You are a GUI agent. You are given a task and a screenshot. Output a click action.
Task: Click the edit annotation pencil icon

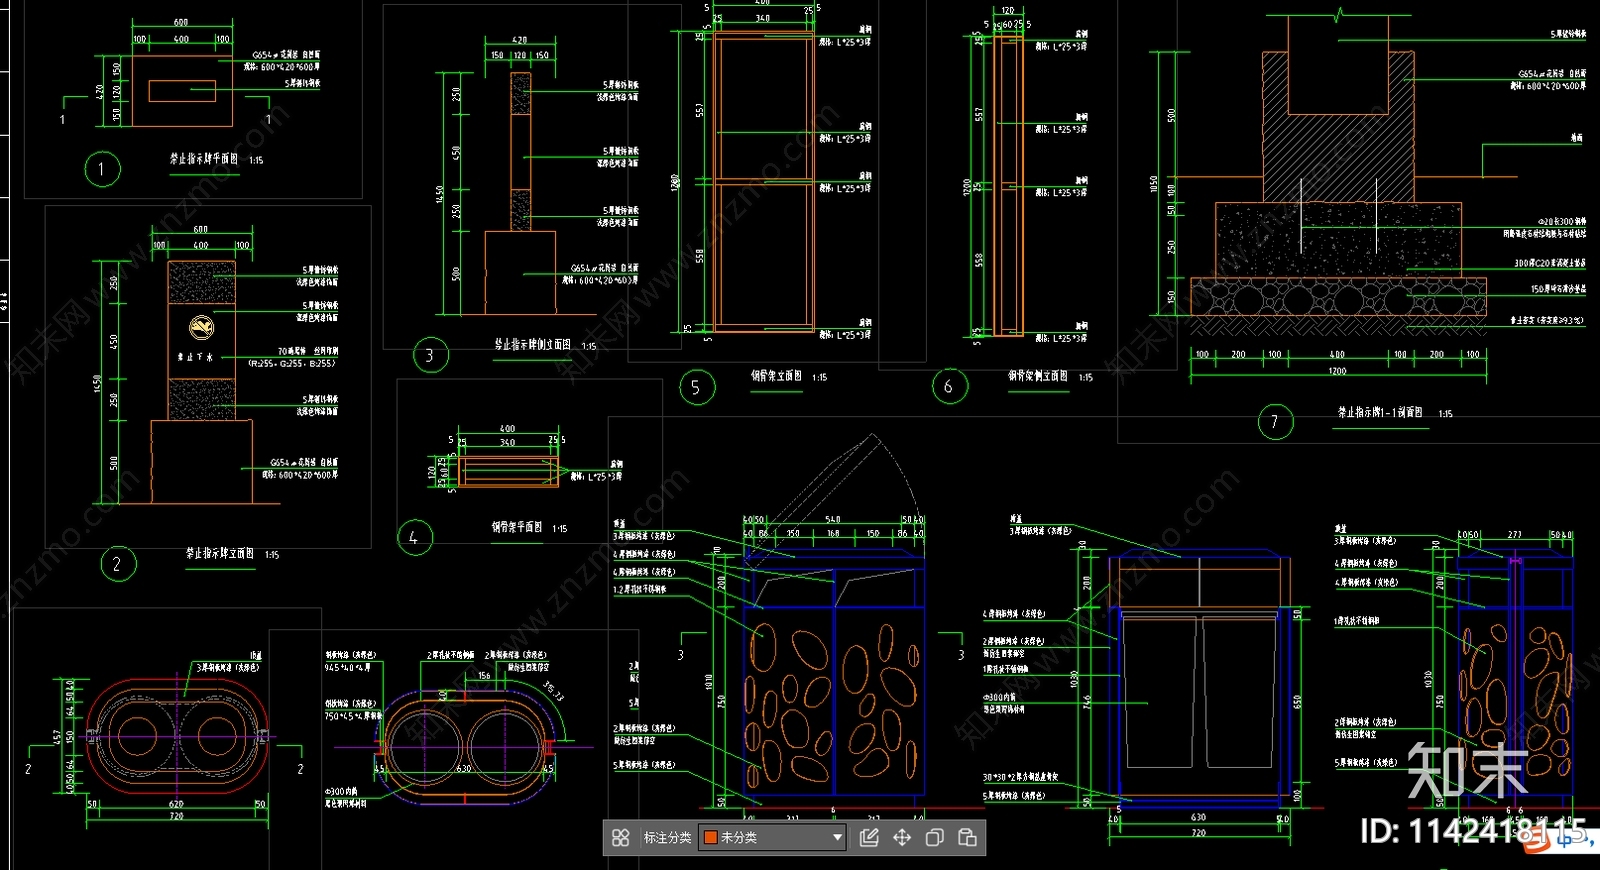[x=869, y=838]
